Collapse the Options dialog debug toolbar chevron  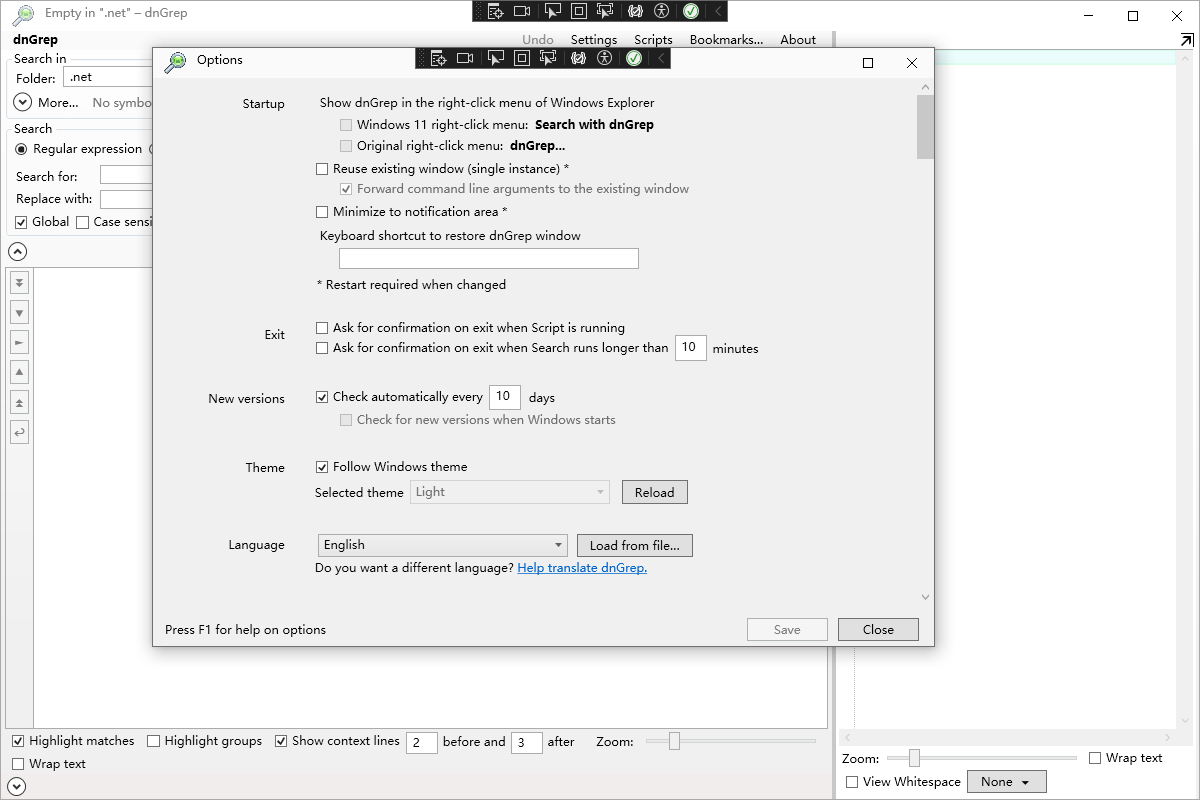(x=660, y=58)
